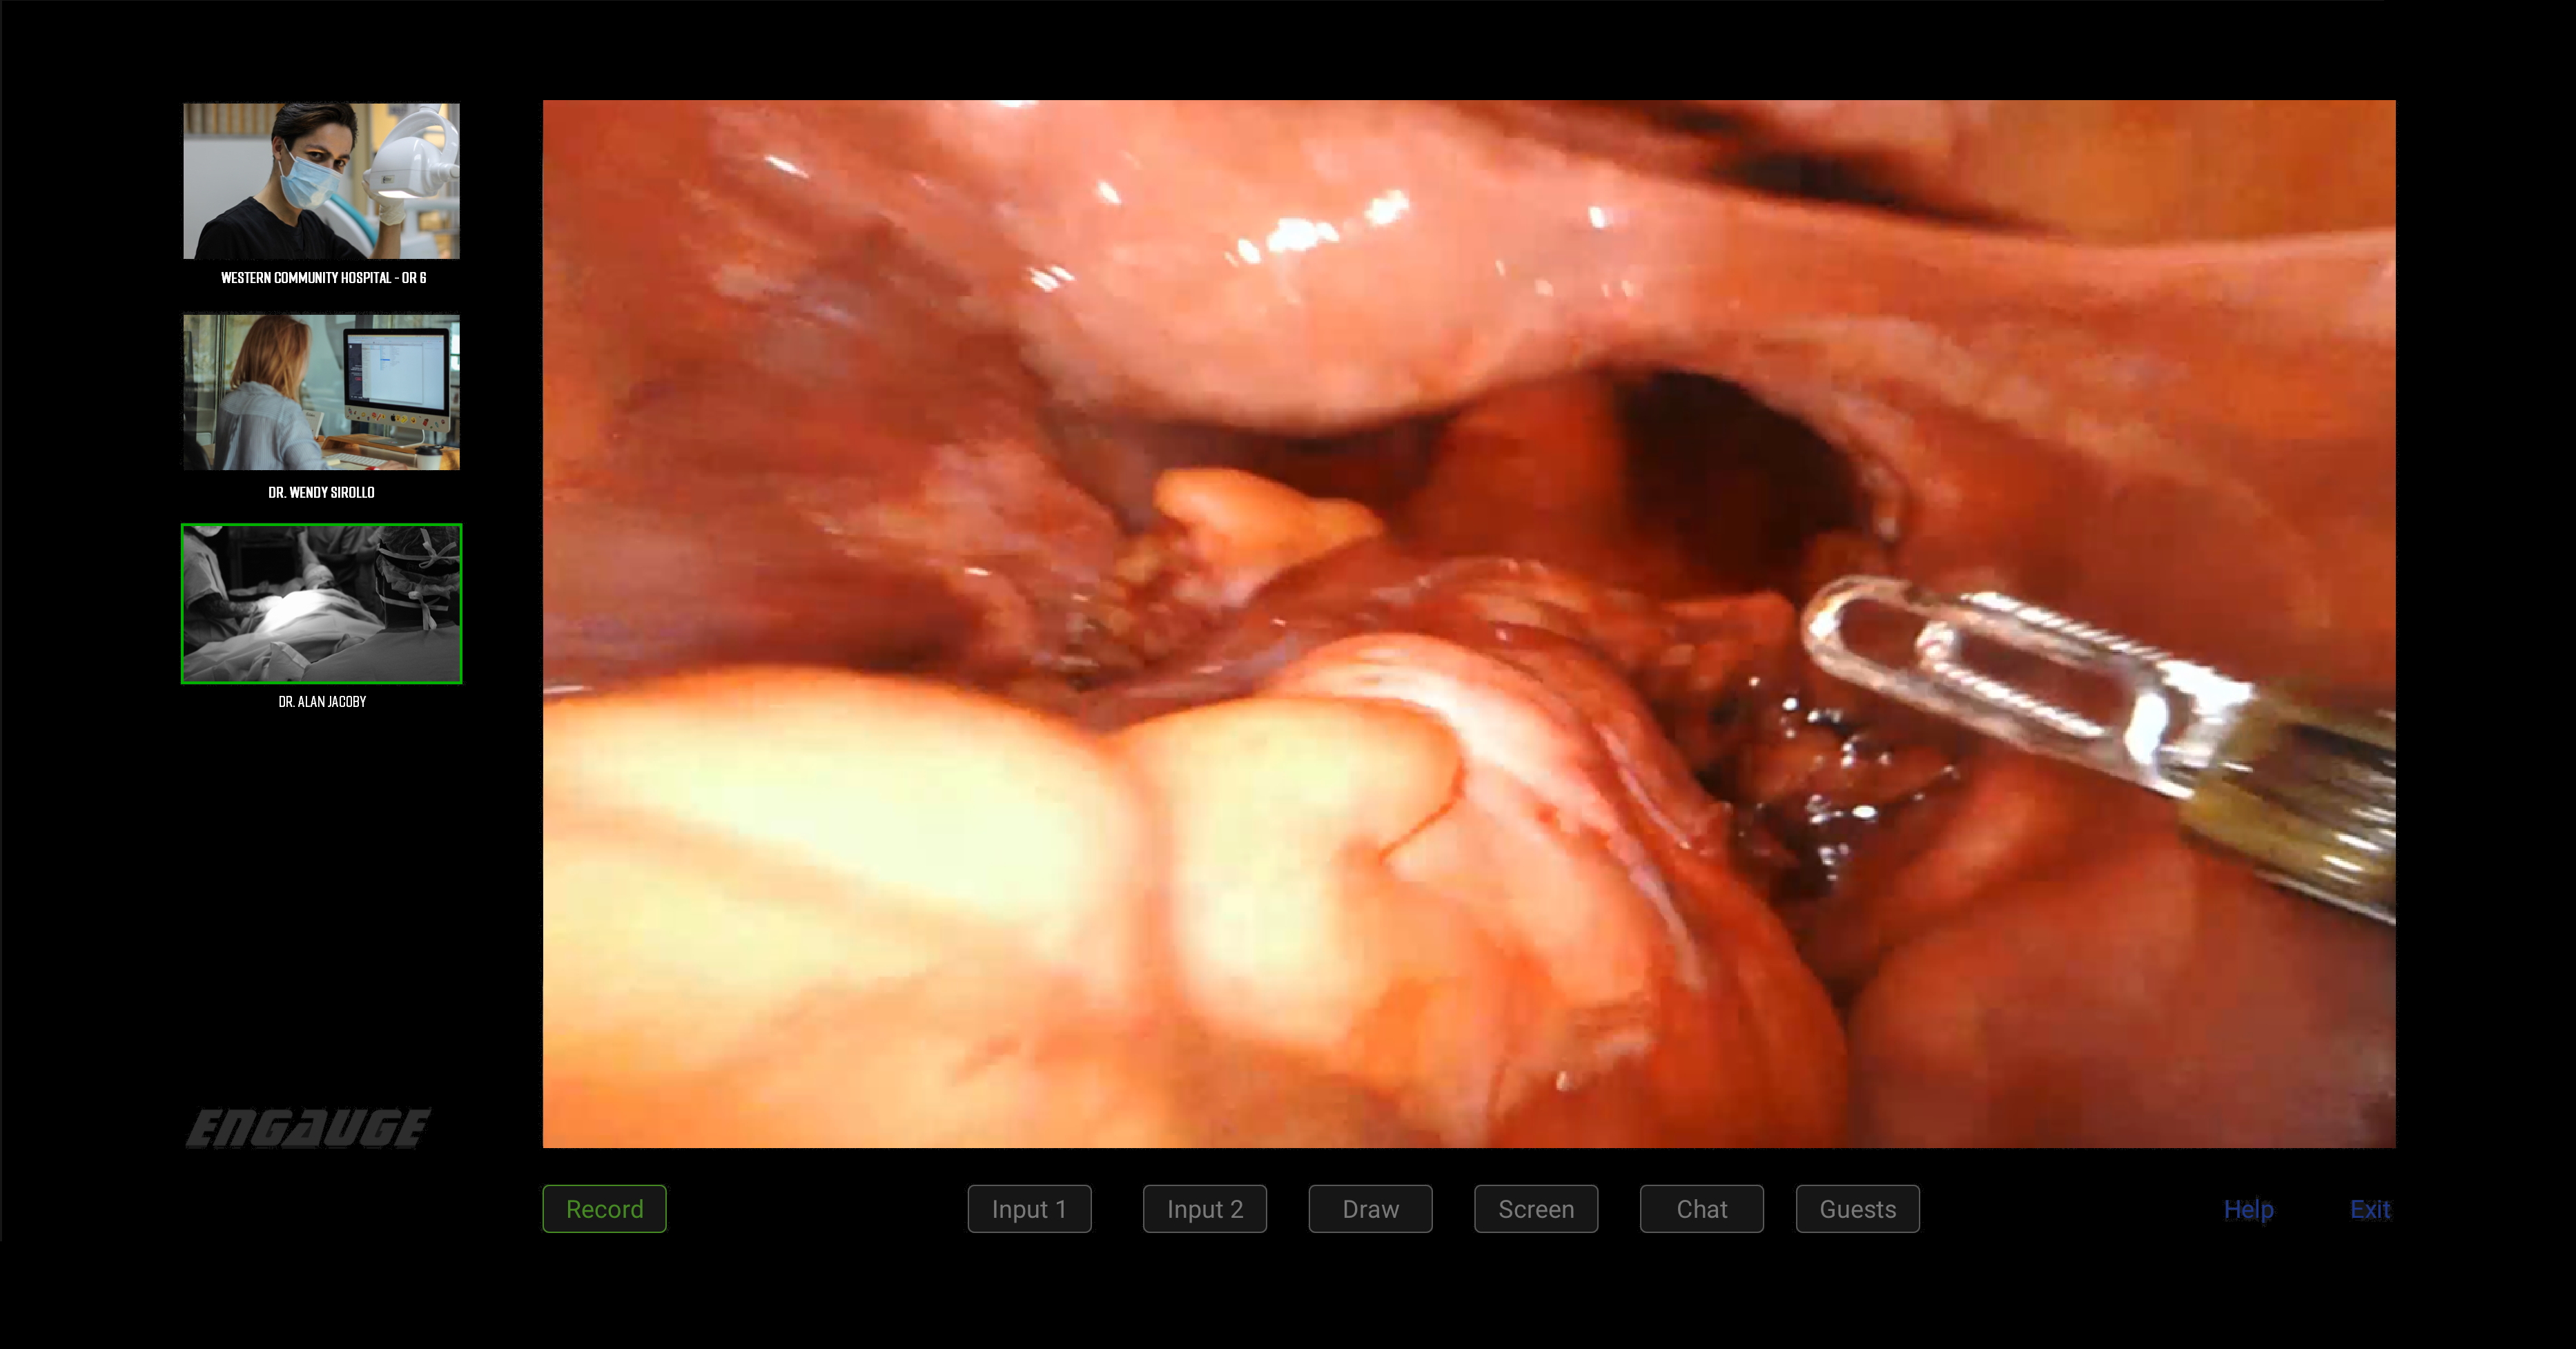Select Western Community Hospital OR 6 video thumbnail
This screenshot has width=2576, height=1349.
pyautogui.click(x=321, y=181)
